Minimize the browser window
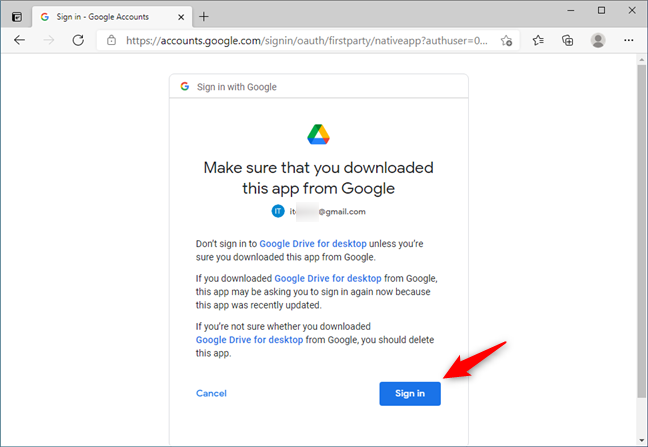The image size is (648, 447). [571, 10]
